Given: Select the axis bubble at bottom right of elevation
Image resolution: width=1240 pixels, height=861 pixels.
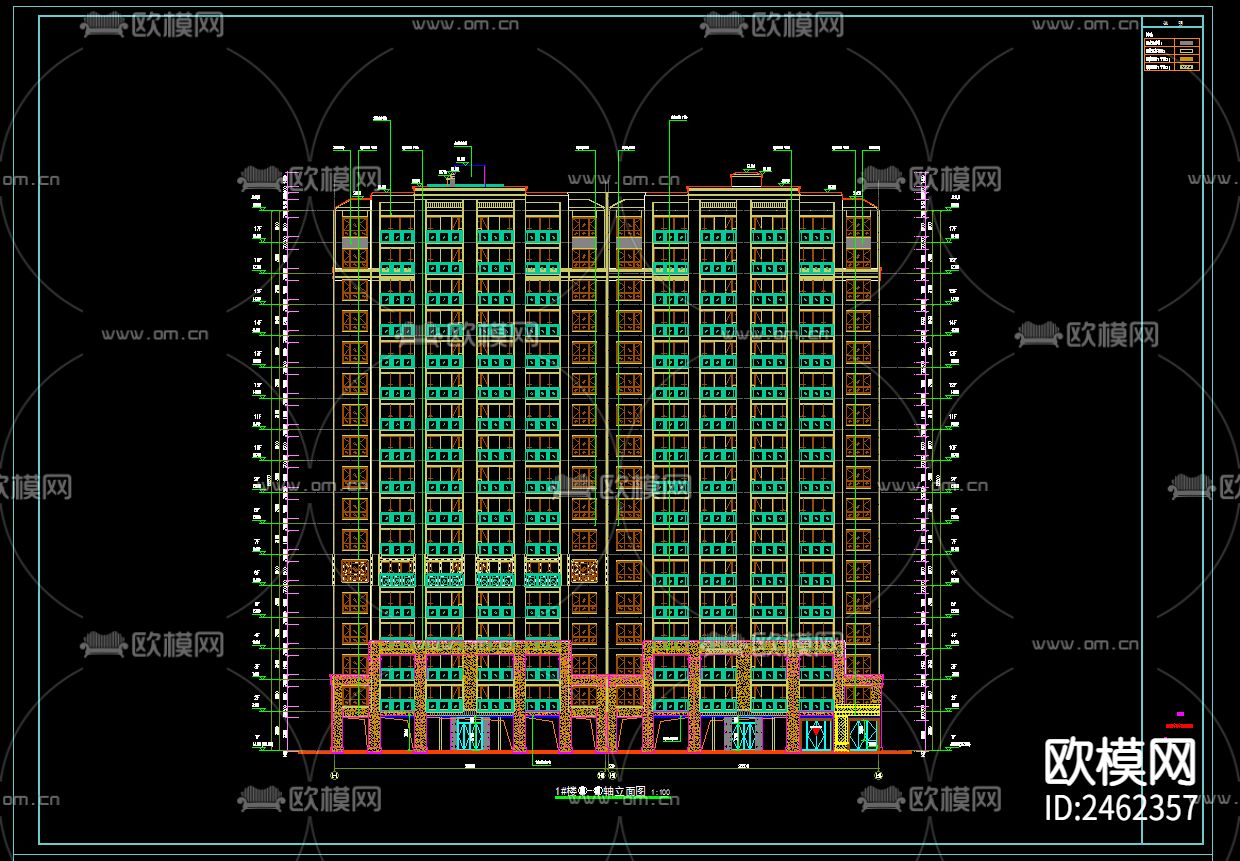Looking at the screenshot, I should 877,774.
